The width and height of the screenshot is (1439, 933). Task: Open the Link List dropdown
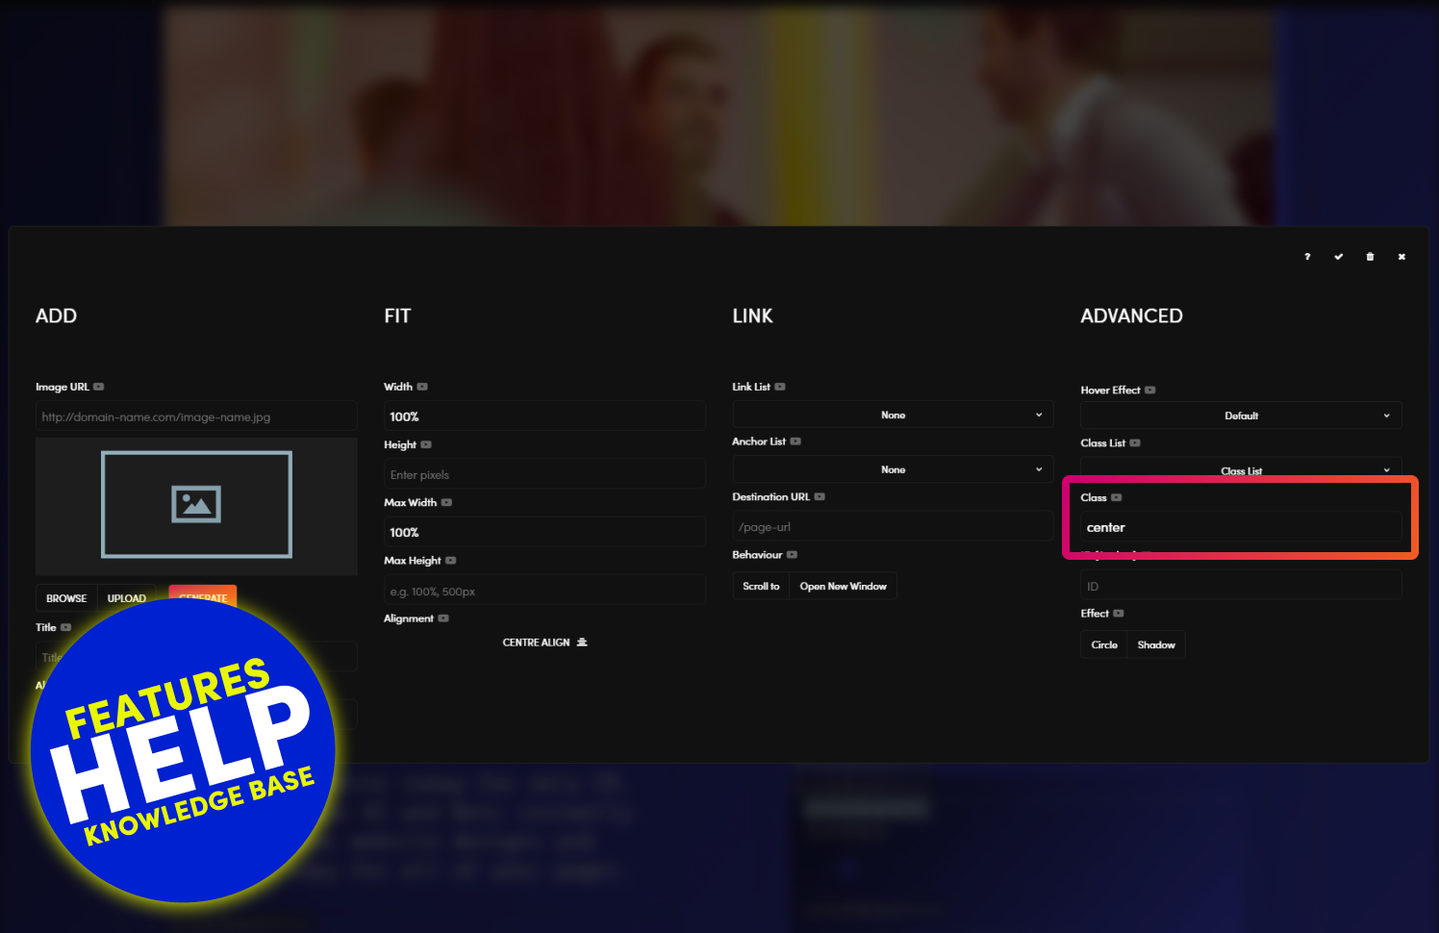tap(892, 415)
